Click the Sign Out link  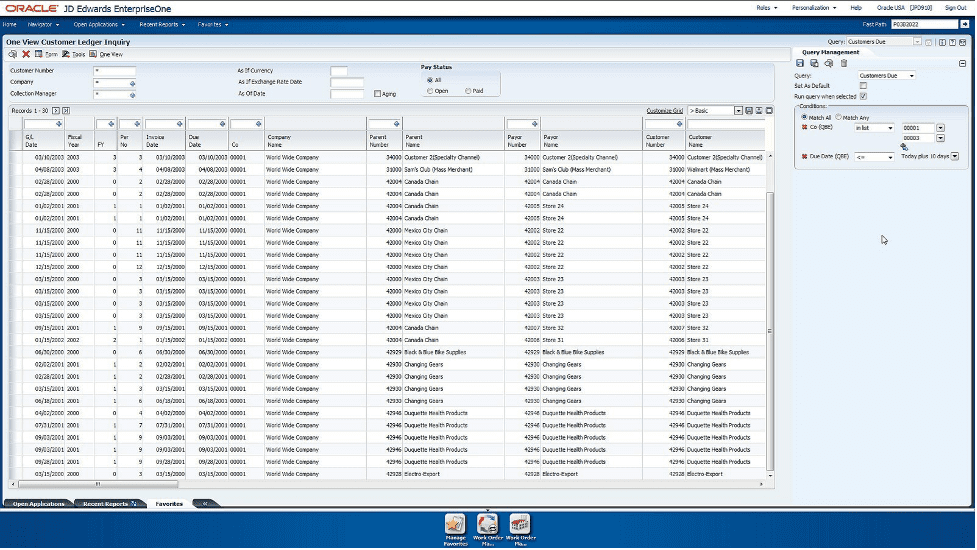(x=955, y=7)
